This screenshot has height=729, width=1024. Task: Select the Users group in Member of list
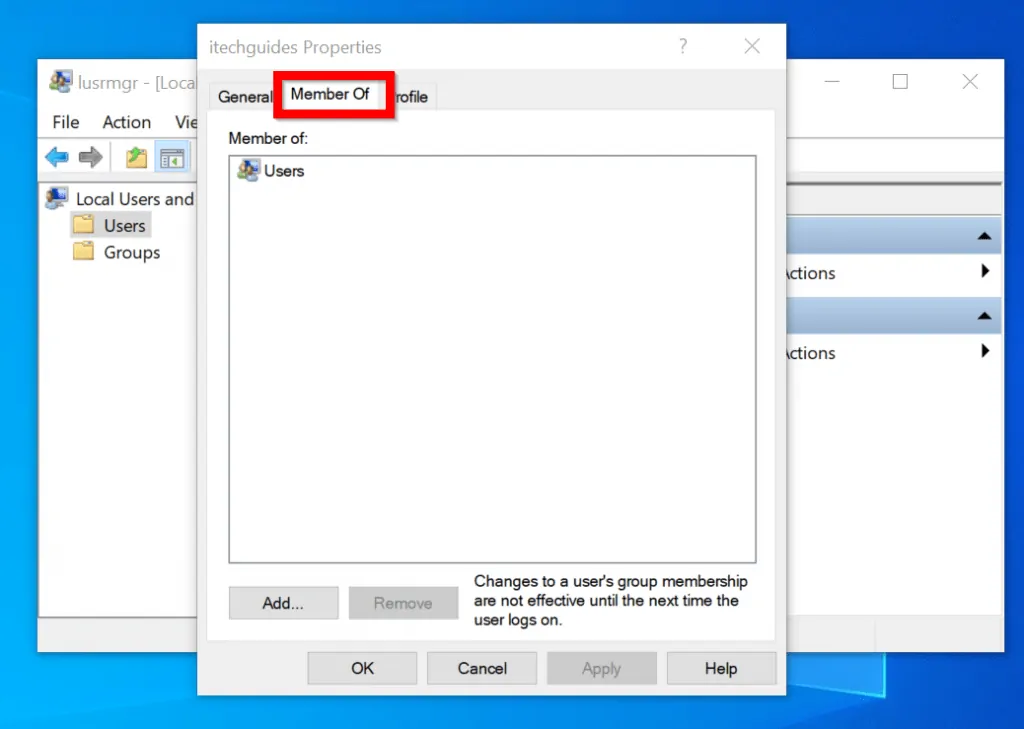click(283, 171)
